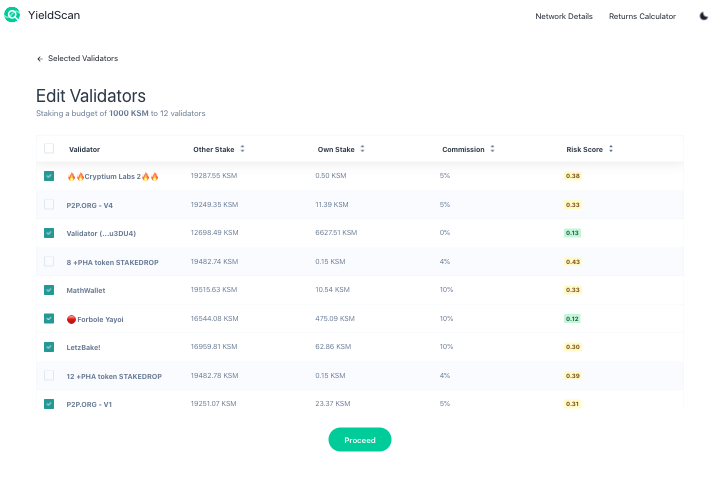This screenshot has height=489, width=720.
Task: Click the YieldScan logo icon
Action: (12, 15)
